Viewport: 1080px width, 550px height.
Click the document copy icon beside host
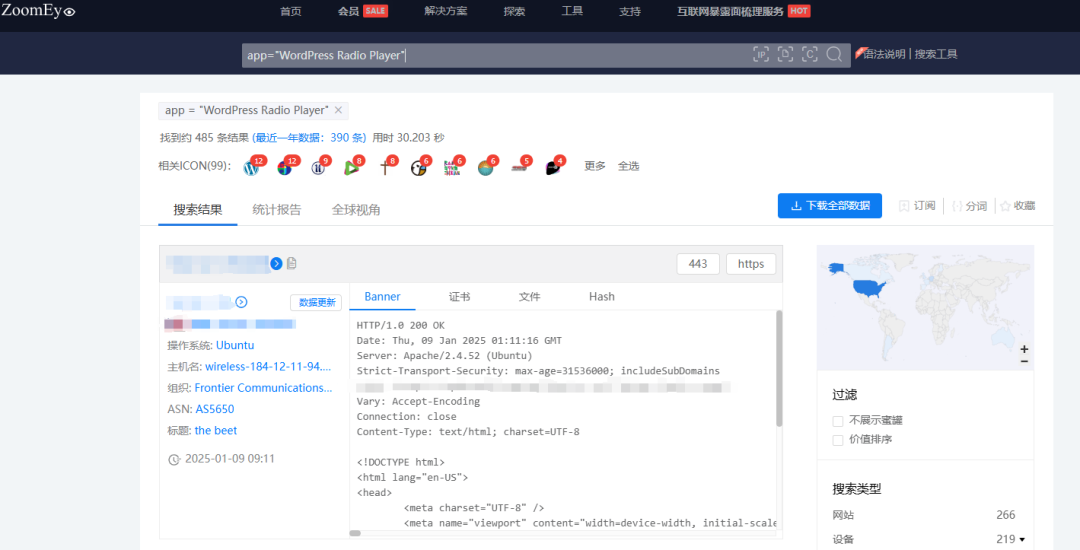(x=292, y=263)
